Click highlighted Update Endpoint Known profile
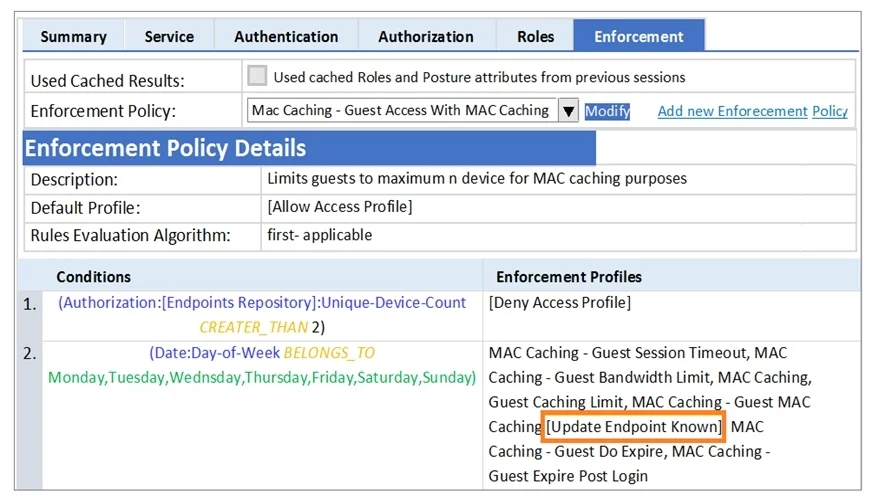The width and height of the screenshot is (872, 496). (x=633, y=426)
